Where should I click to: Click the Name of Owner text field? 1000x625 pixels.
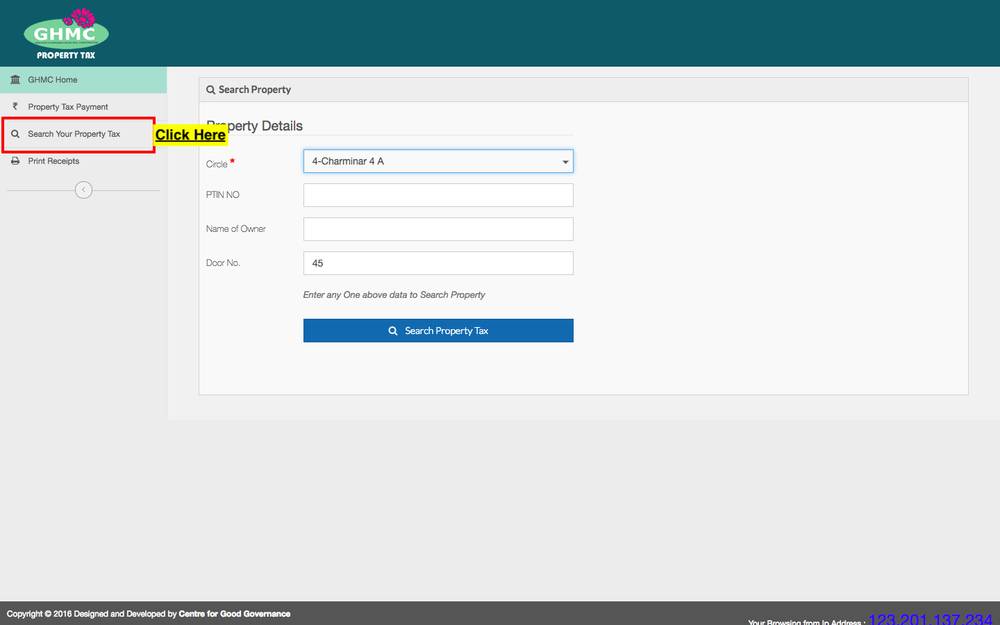438,228
